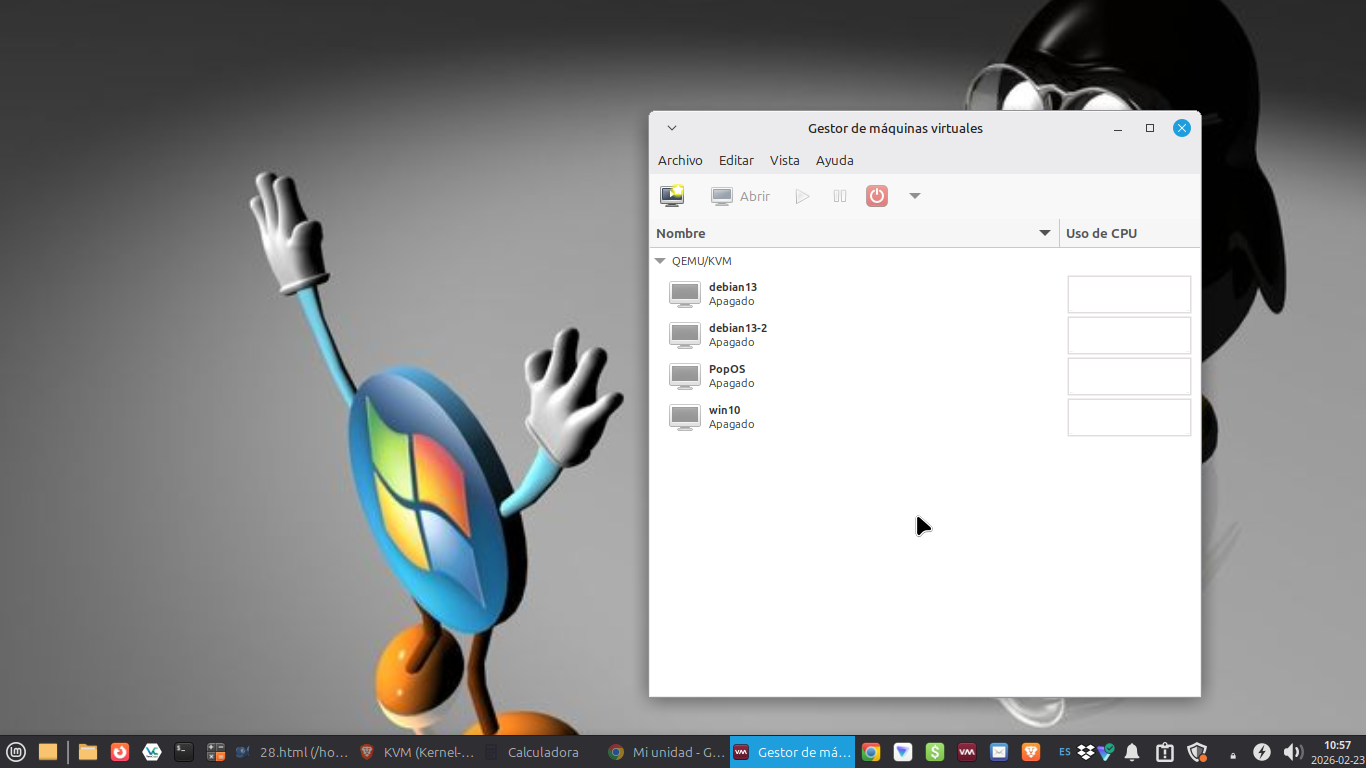Launch the terminal from the taskbar
The width and height of the screenshot is (1366, 768).
[183, 752]
